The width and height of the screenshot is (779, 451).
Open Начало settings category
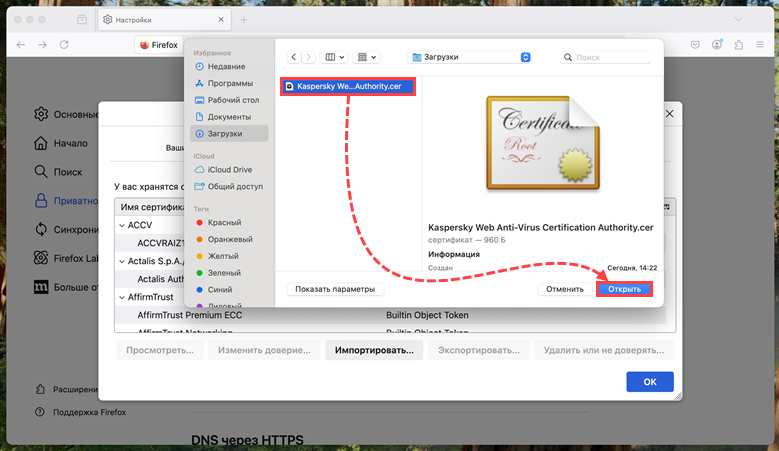[61, 143]
